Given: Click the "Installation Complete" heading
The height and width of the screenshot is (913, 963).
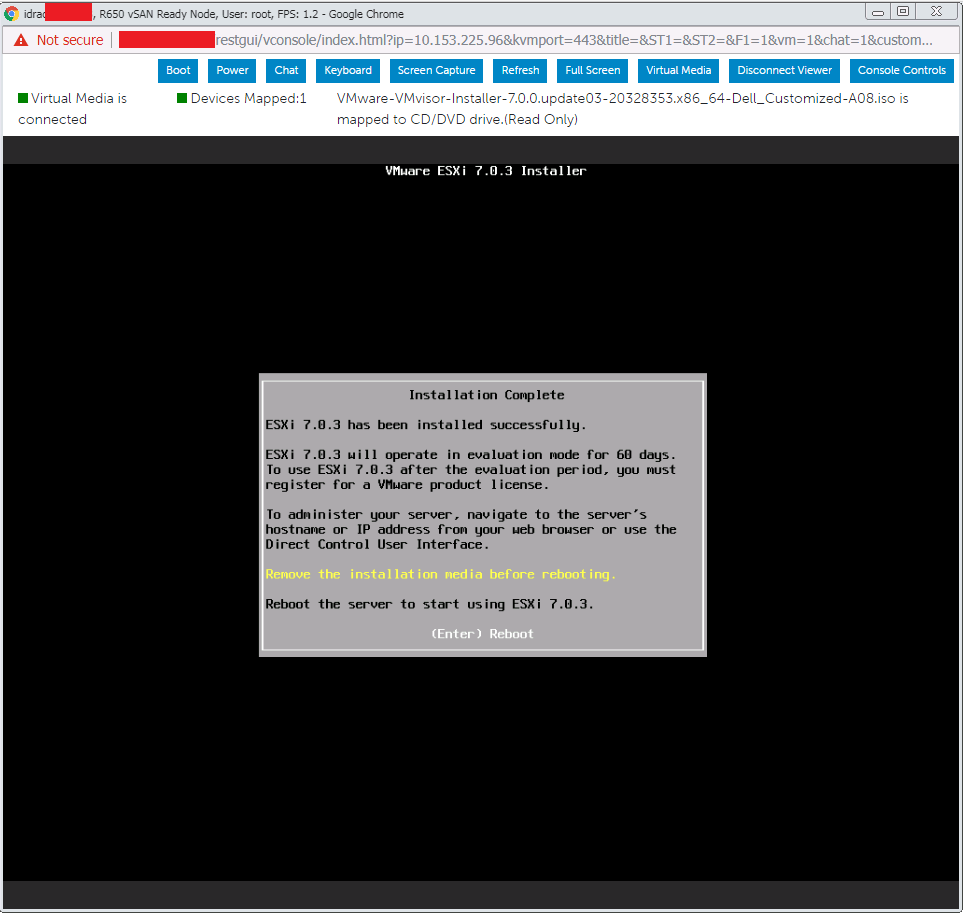Looking at the screenshot, I should coord(486,395).
